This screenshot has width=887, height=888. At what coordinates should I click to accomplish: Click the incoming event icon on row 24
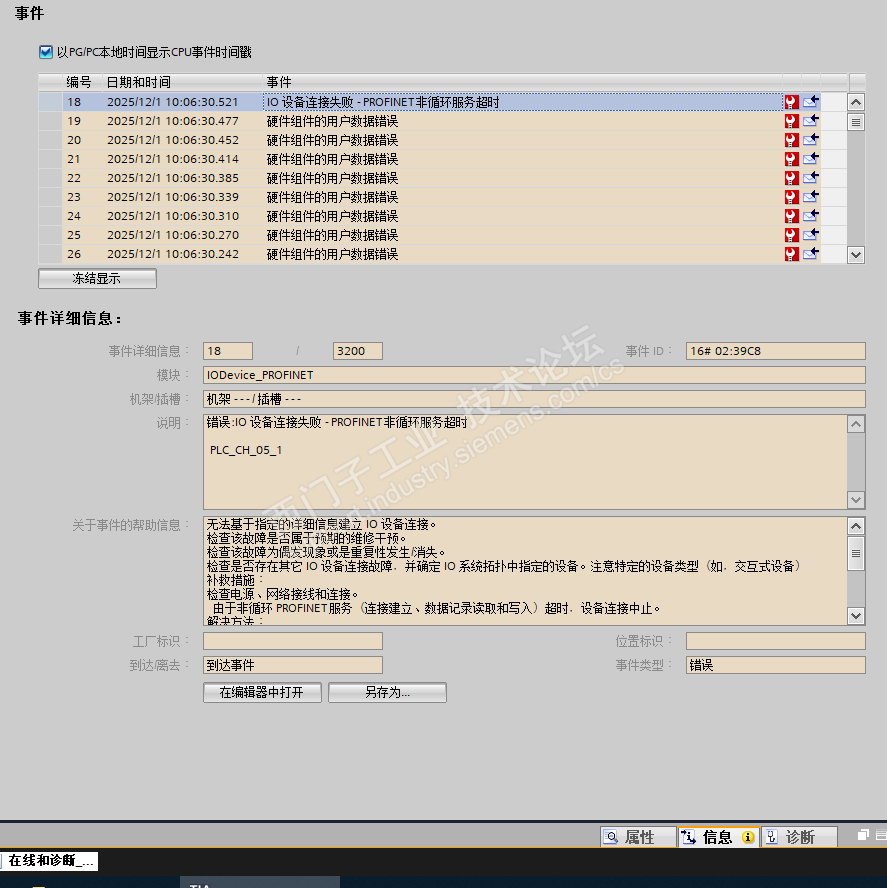(811, 216)
